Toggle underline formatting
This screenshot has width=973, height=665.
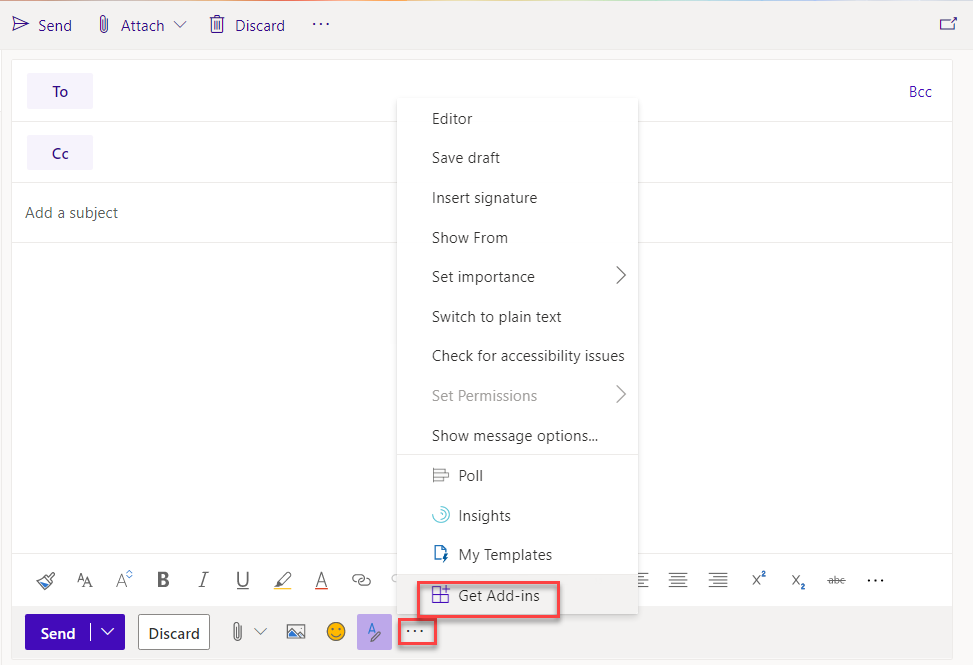click(x=242, y=580)
